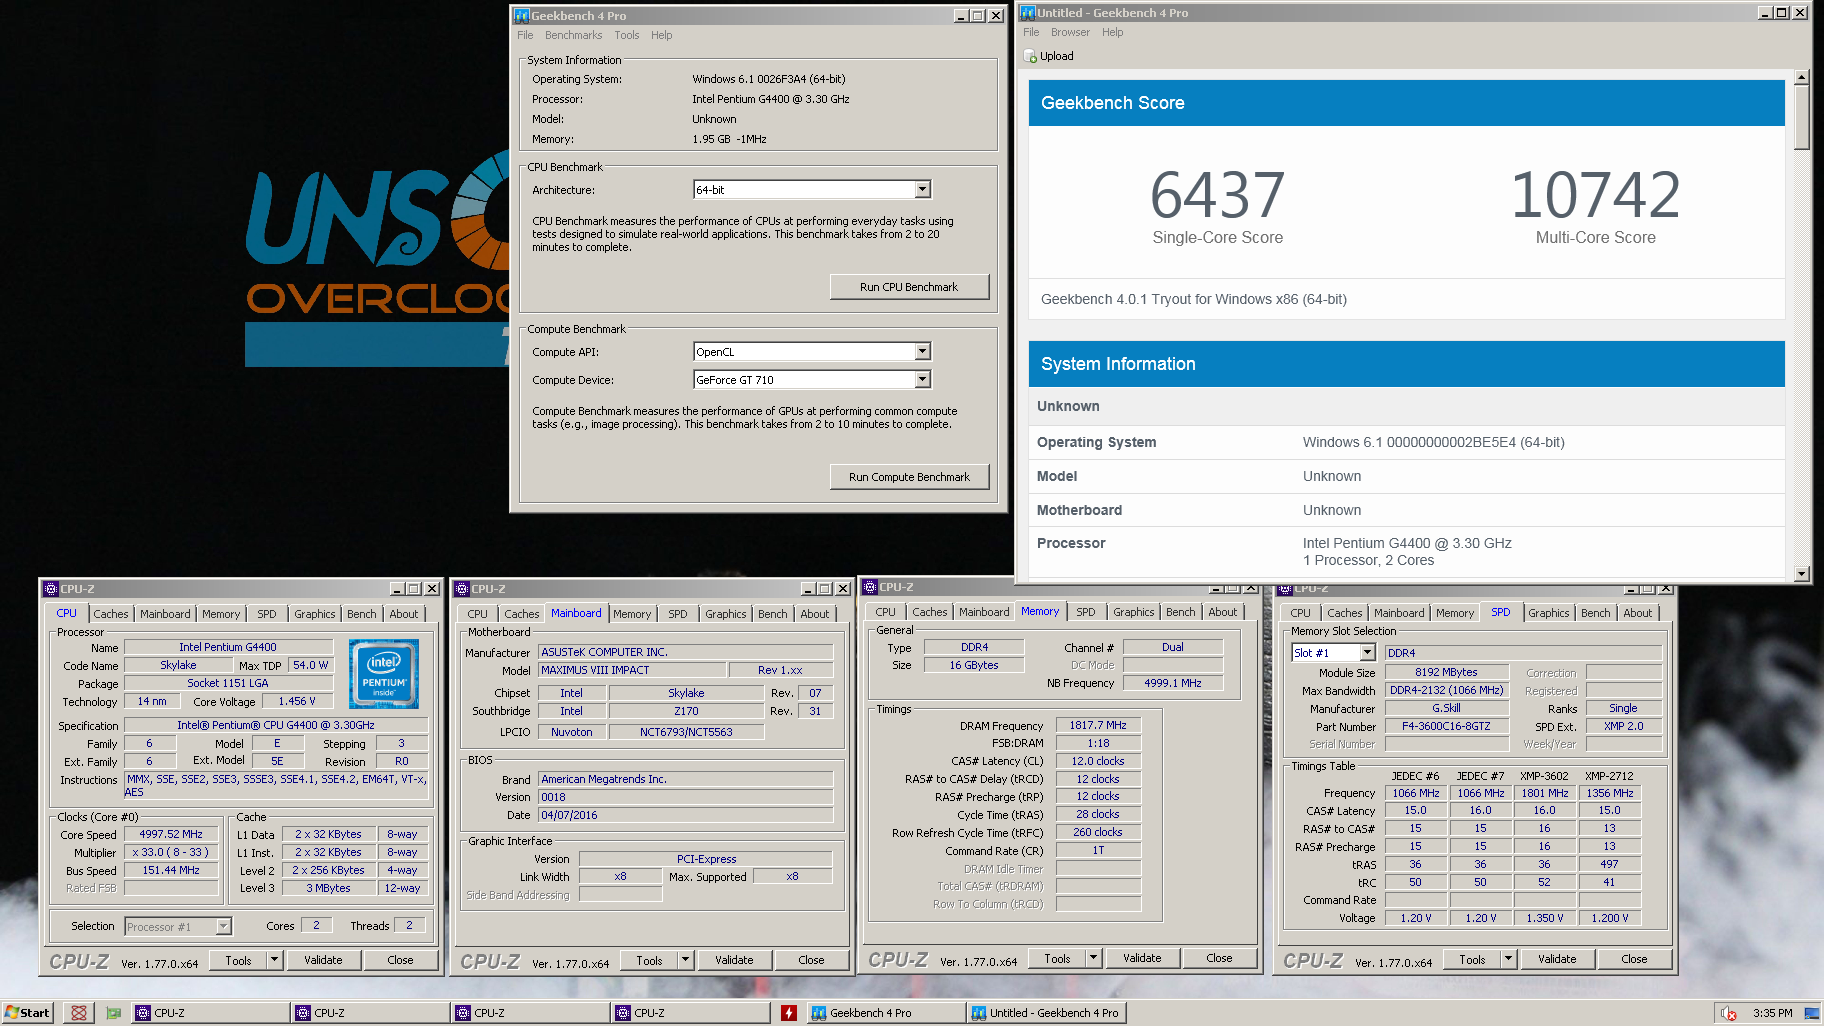The height and width of the screenshot is (1026, 1824).
Task: Click the Core Speed 4997.52 MHz value
Action: pos(171,834)
